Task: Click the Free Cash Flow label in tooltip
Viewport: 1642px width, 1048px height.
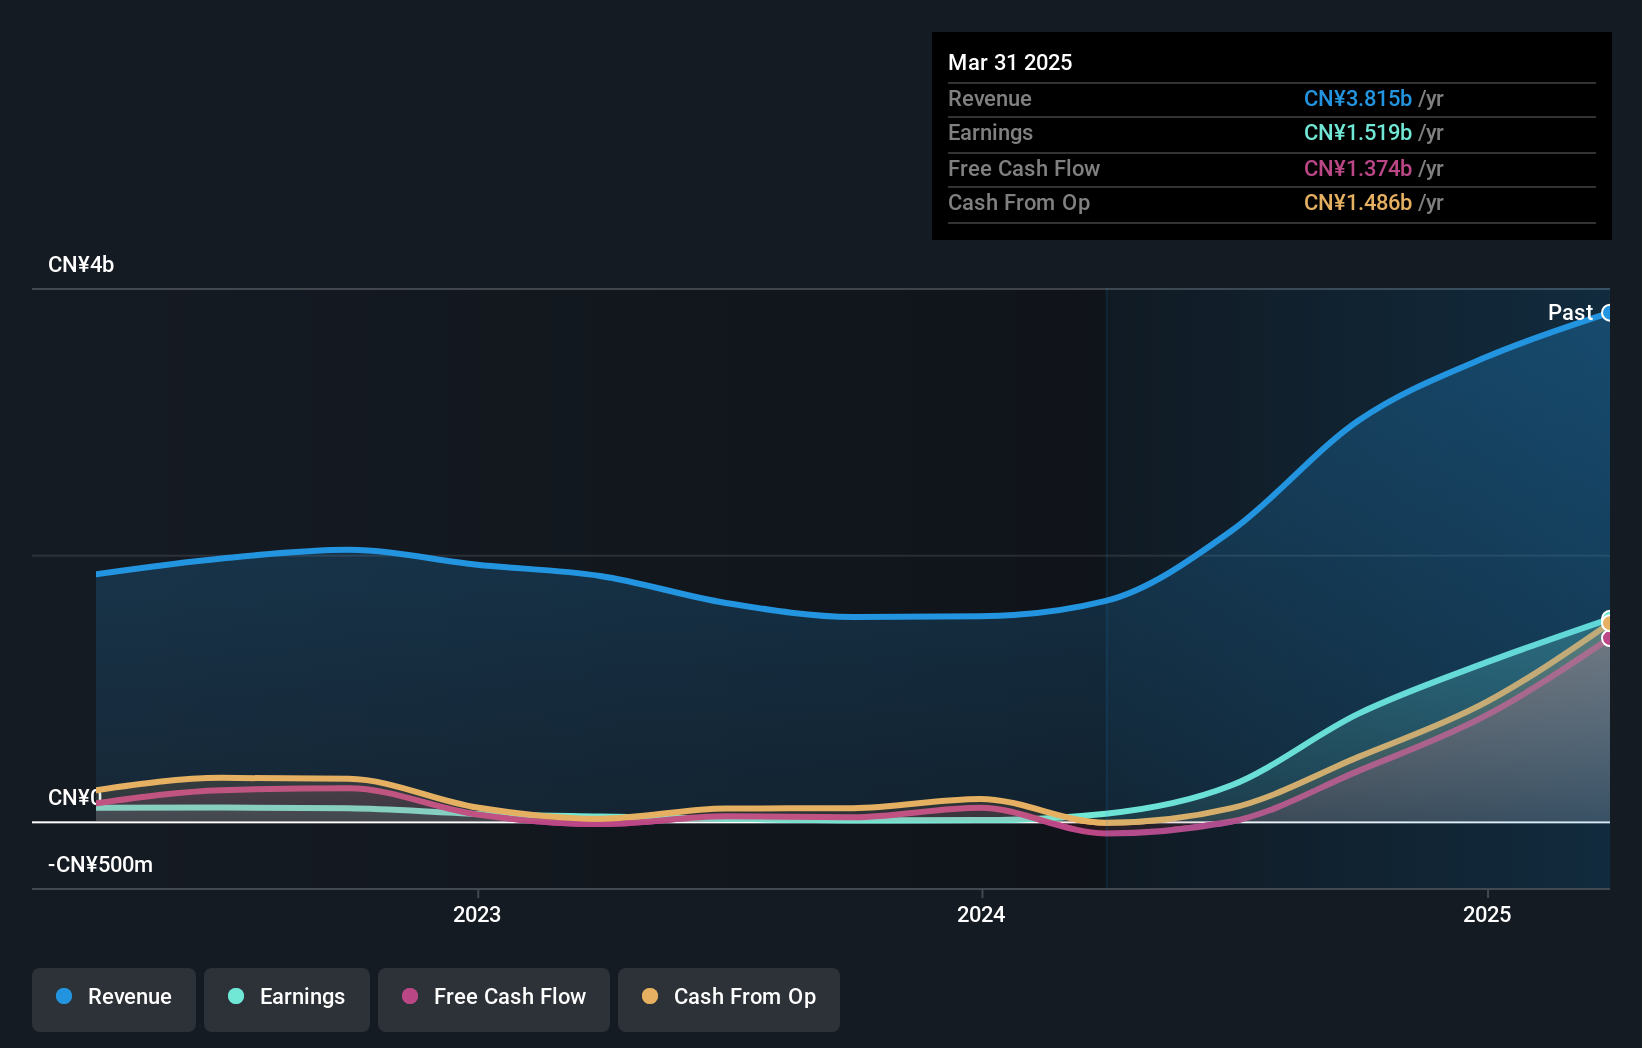Action: click(1023, 168)
